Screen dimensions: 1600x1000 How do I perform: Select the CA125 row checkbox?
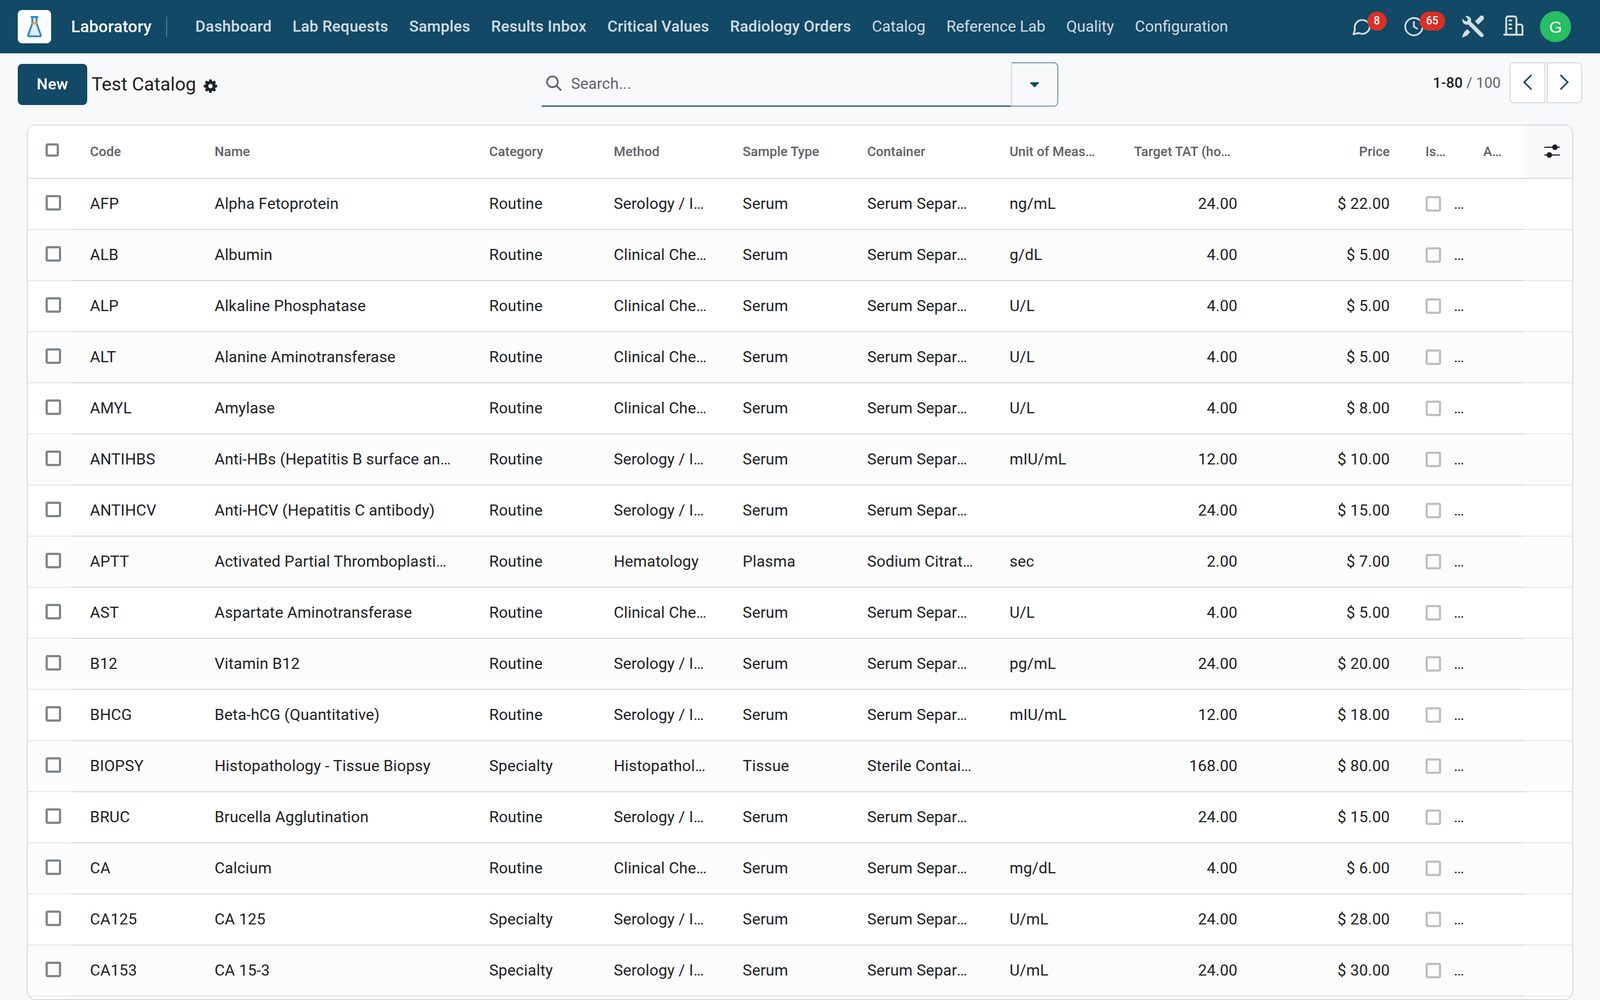(x=53, y=918)
